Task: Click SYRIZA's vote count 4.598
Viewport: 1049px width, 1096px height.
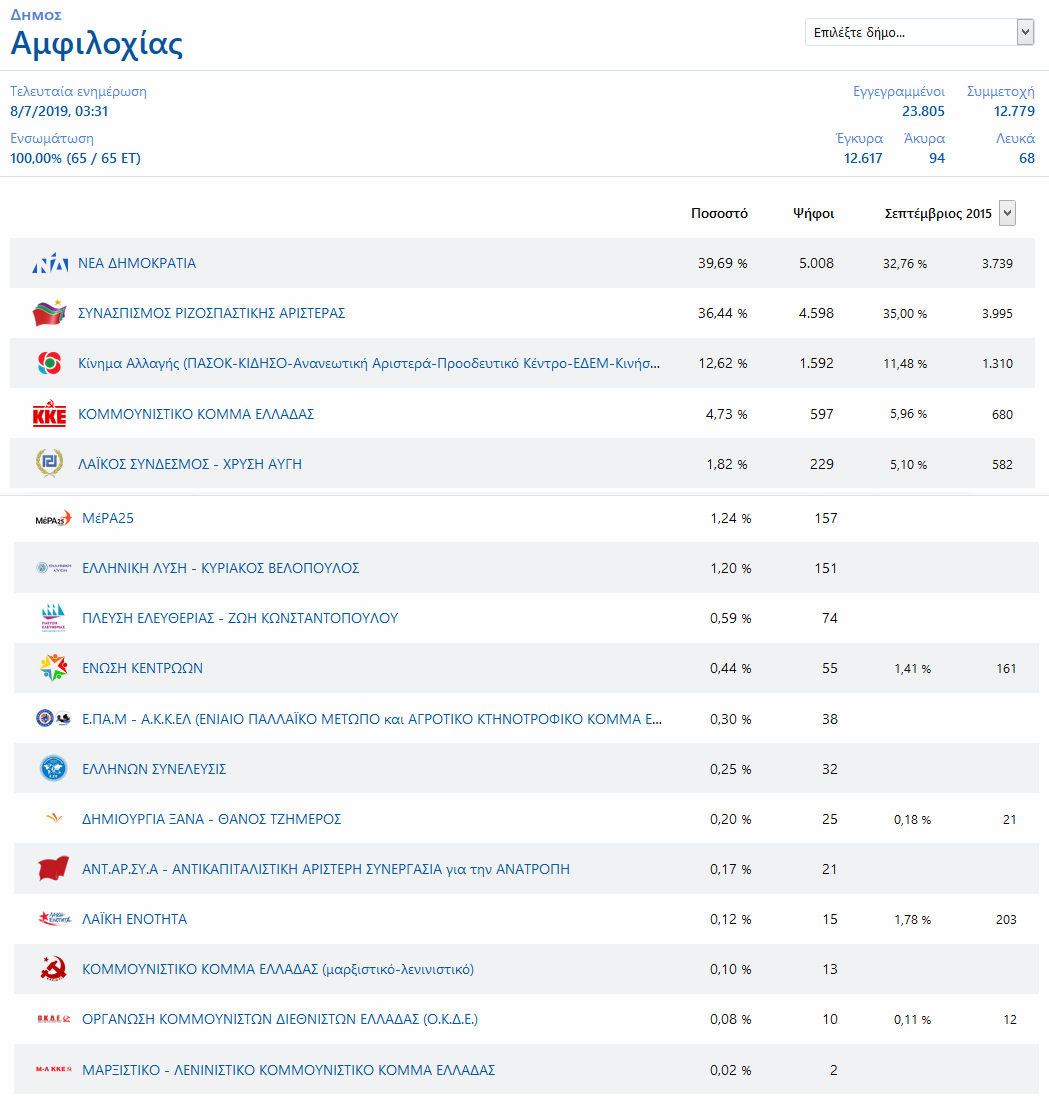Action: click(x=816, y=313)
